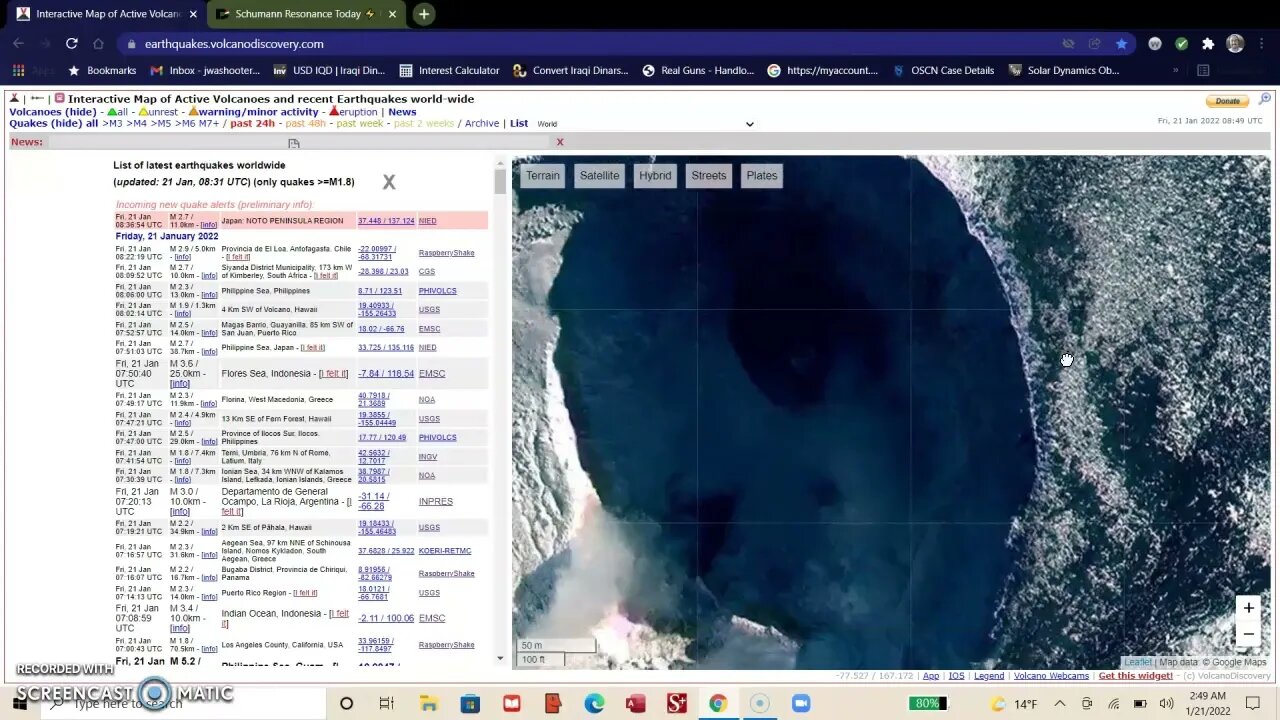Image resolution: width=1280 pixels, height=720 pixels.
Task: Open the map Legend link
Action: pos(989,676)
